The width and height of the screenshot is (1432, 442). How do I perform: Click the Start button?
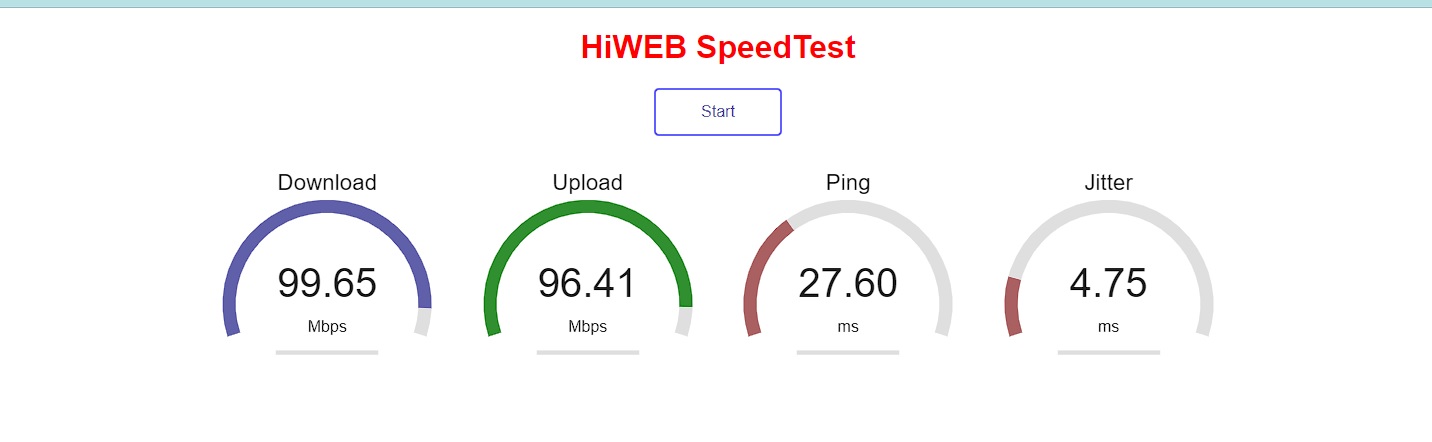tap(718, 111)
